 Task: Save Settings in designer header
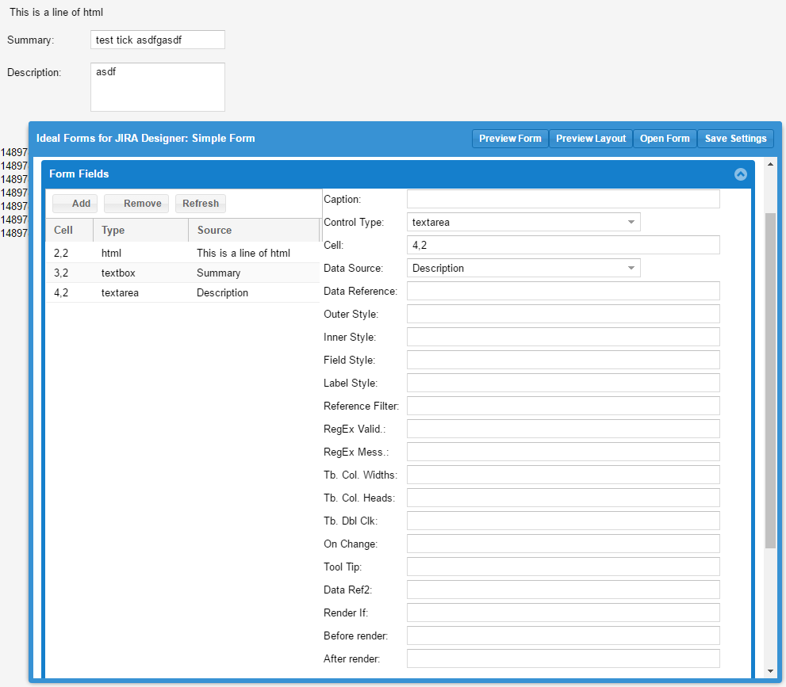(735, 138)
